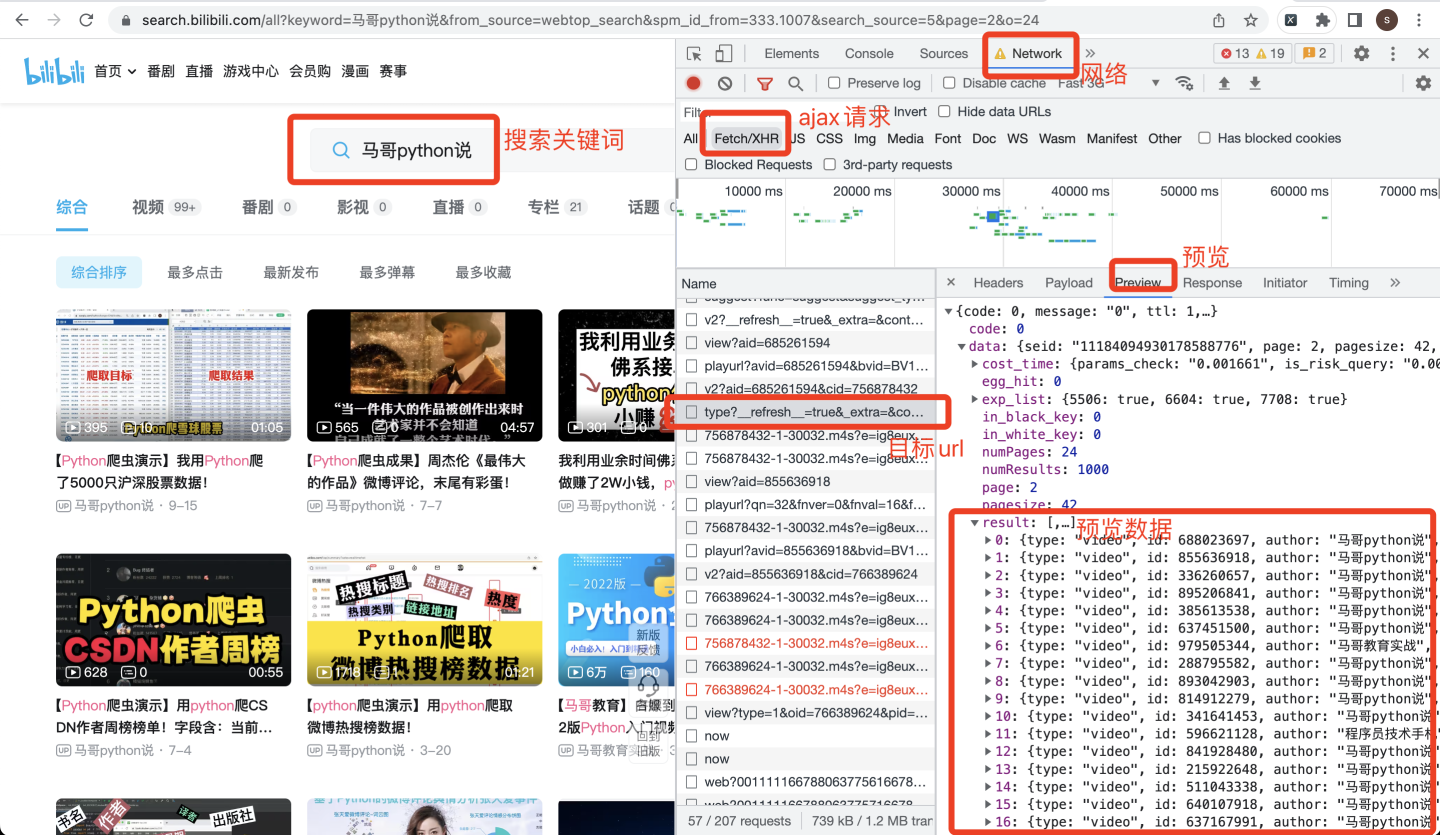
Task: Sort results by 最新发布
Action: 291,272
